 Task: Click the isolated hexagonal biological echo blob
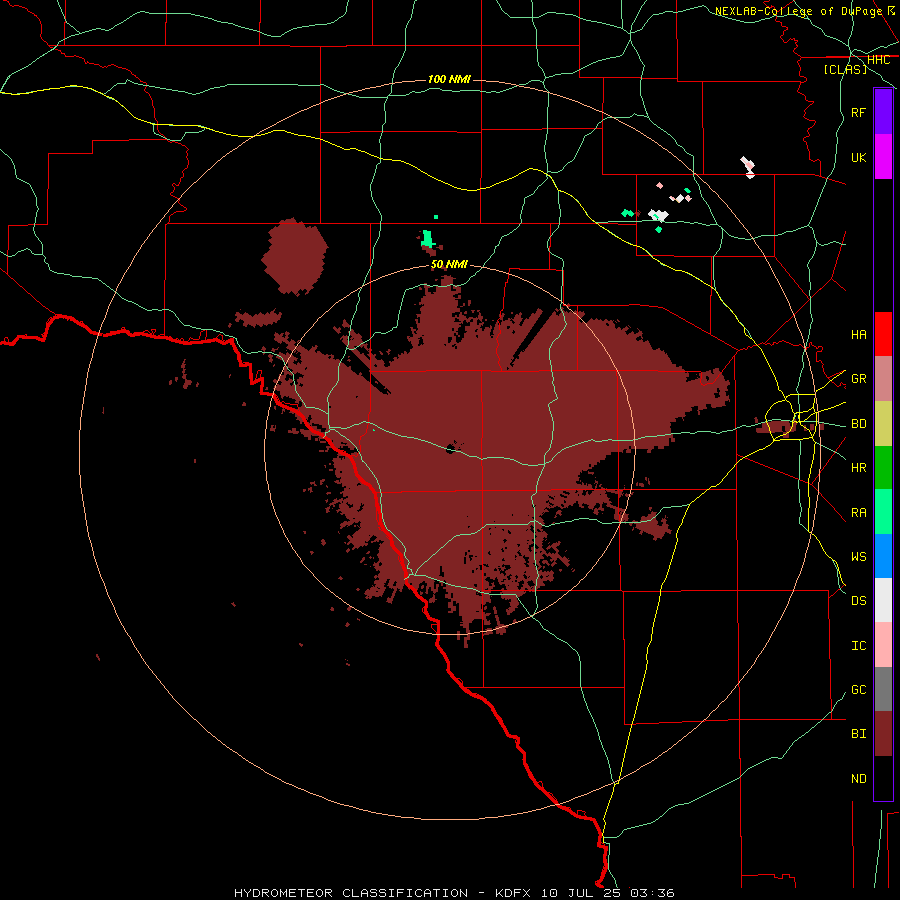point(294,257)
